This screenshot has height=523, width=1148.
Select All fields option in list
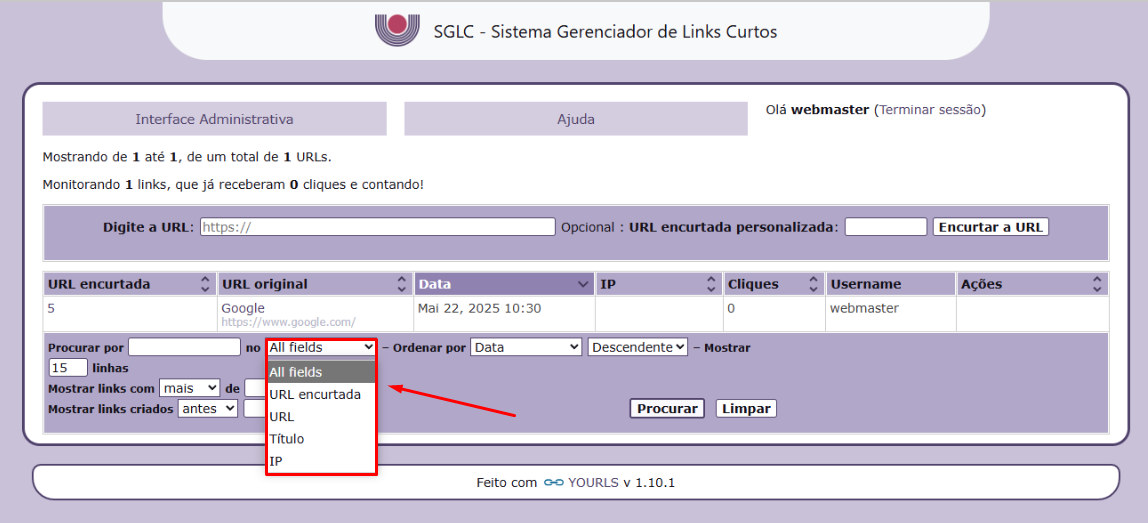click(321, 372)
